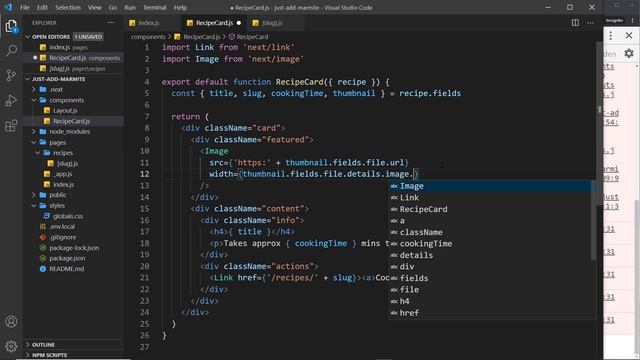The image size is (640, 360).
Task: Click the suggestion list scrollbar
Action: tap(593, 220)
